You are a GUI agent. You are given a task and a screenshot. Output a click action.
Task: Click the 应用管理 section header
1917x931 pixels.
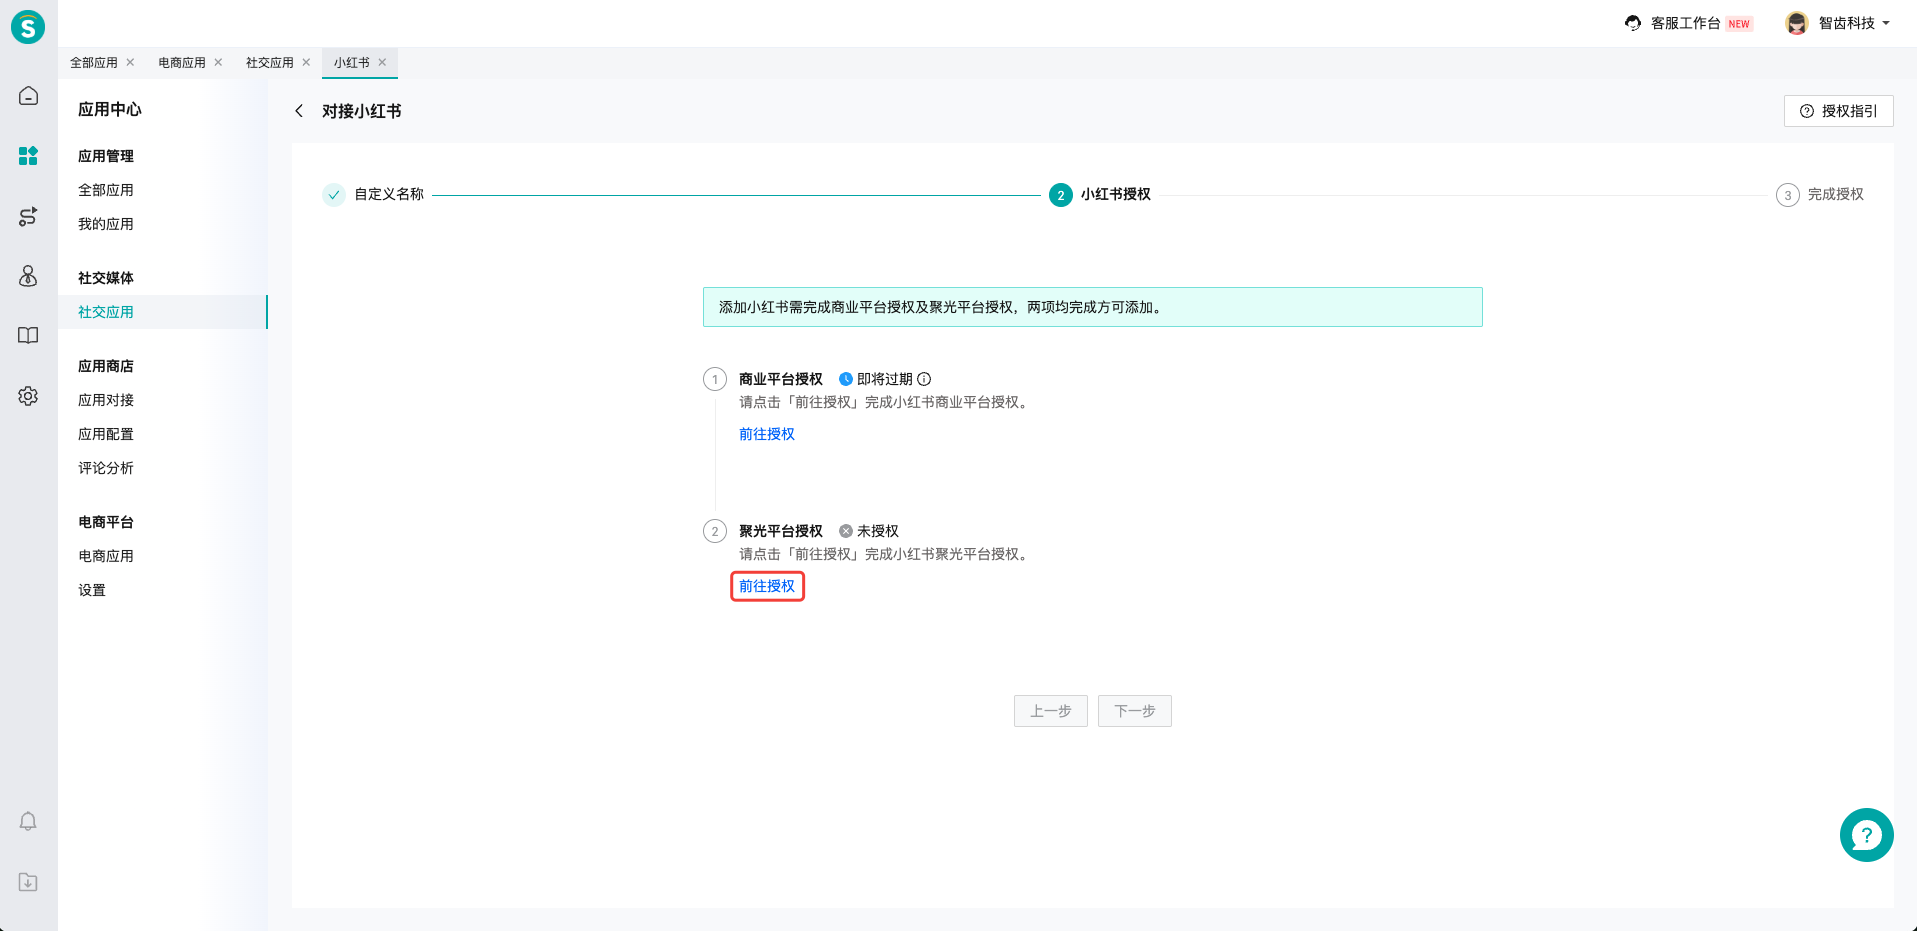[x=106, y=156]
